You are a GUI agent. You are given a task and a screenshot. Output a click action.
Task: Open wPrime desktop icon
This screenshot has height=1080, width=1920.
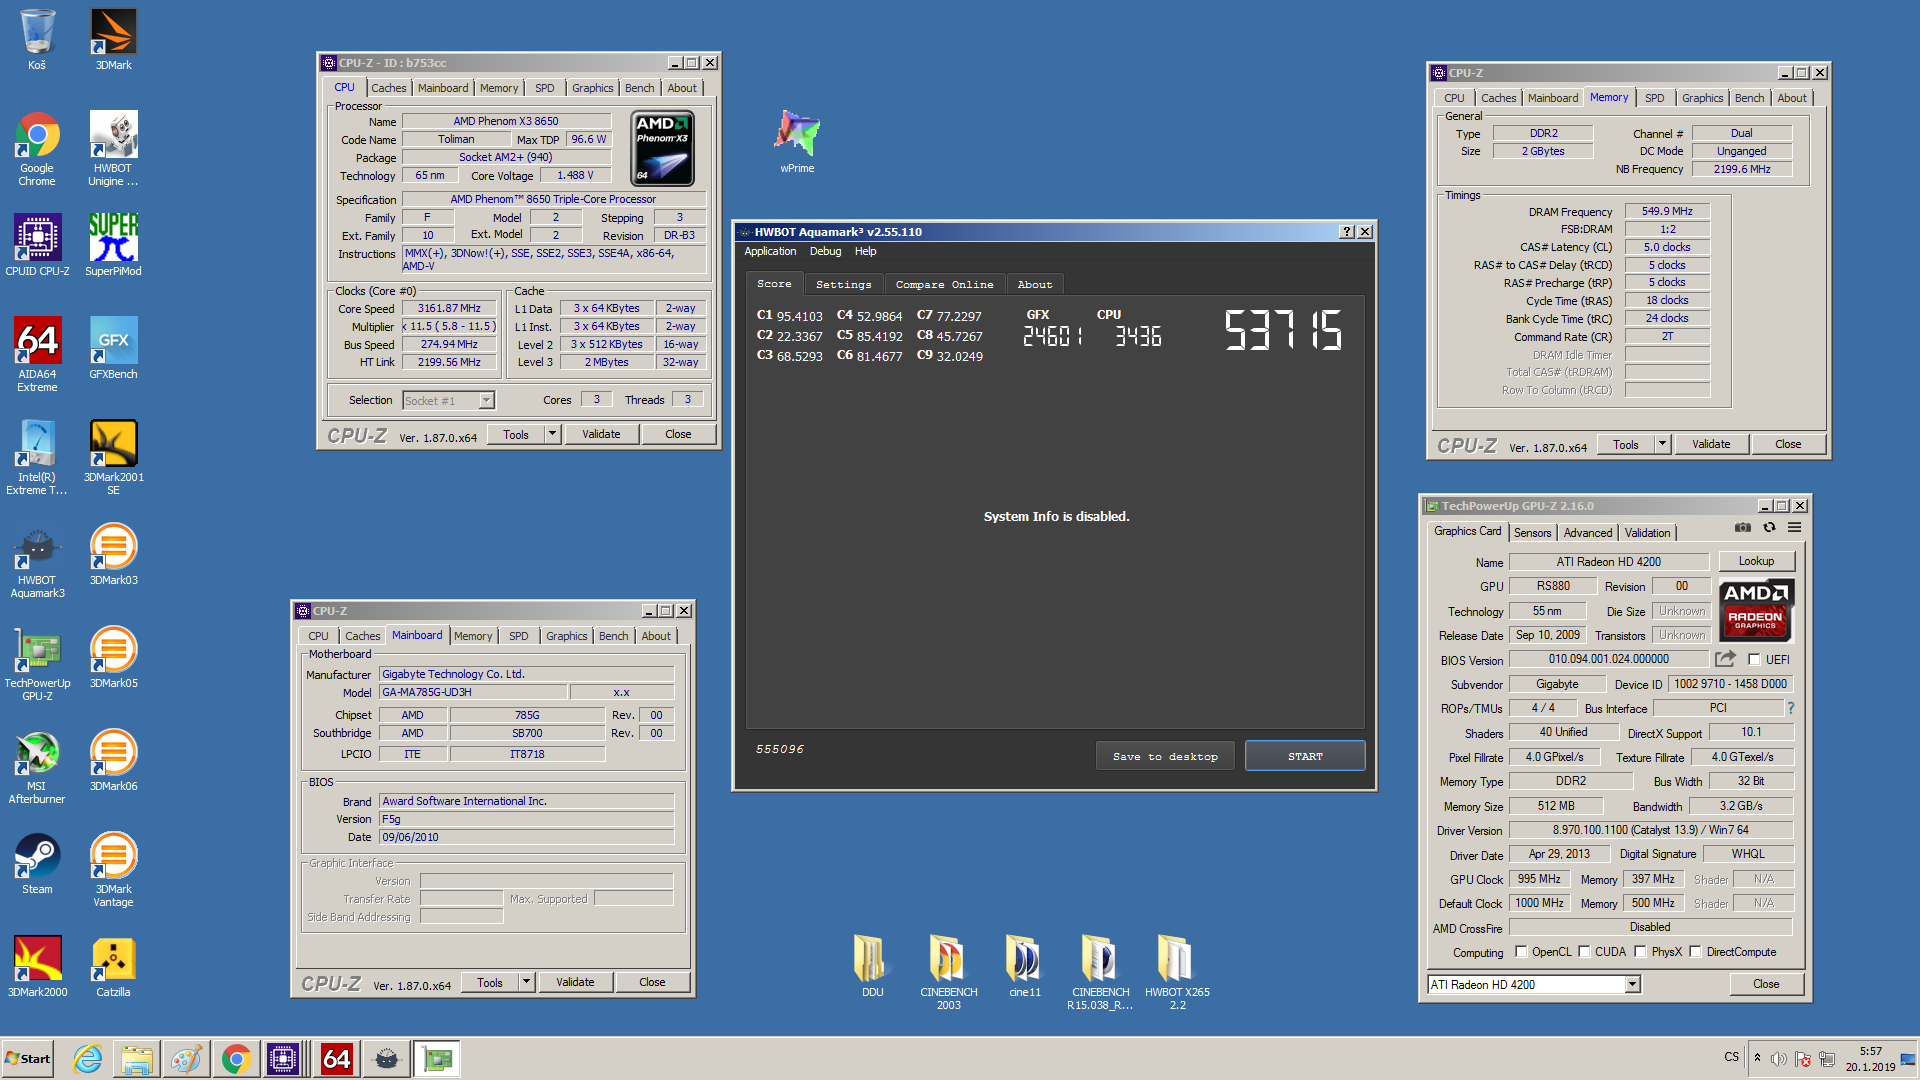(797, 143)
